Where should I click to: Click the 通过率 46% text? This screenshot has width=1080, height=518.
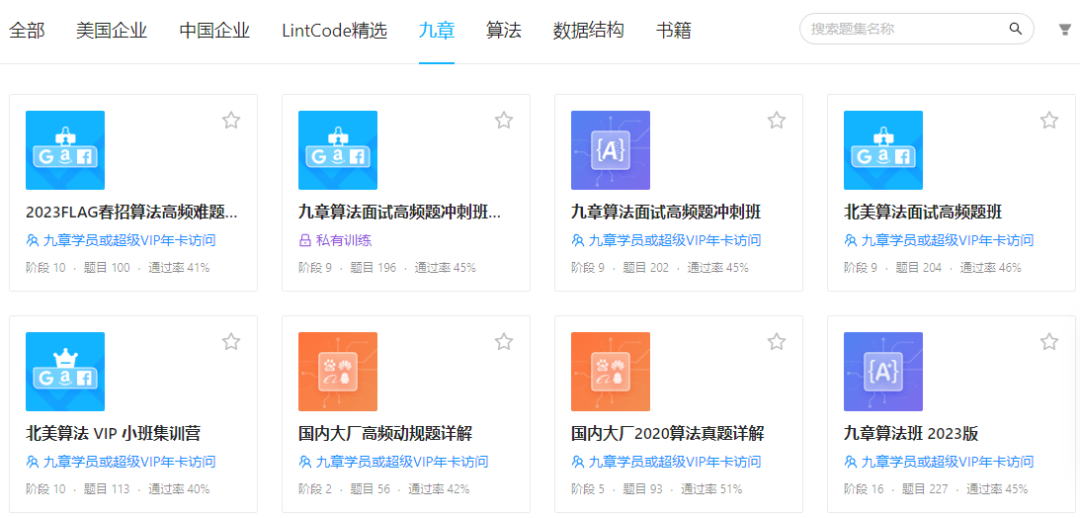pos(990,267)
